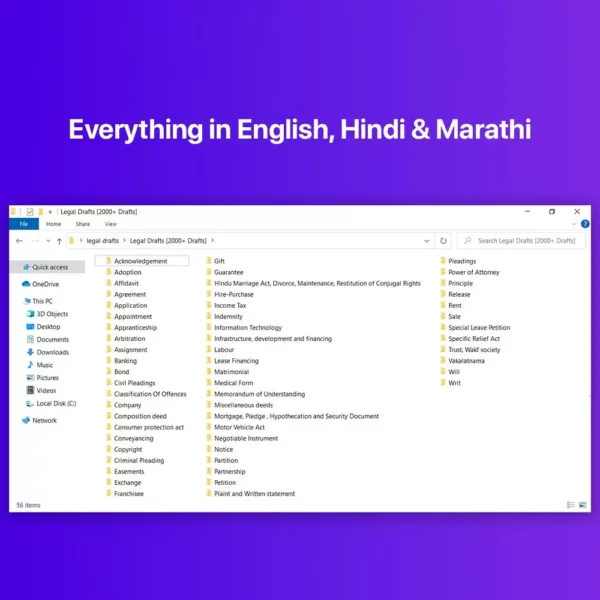Click 'legal drafts' breadcrumb in address bar
600x600 pixels.
[102, 241]
